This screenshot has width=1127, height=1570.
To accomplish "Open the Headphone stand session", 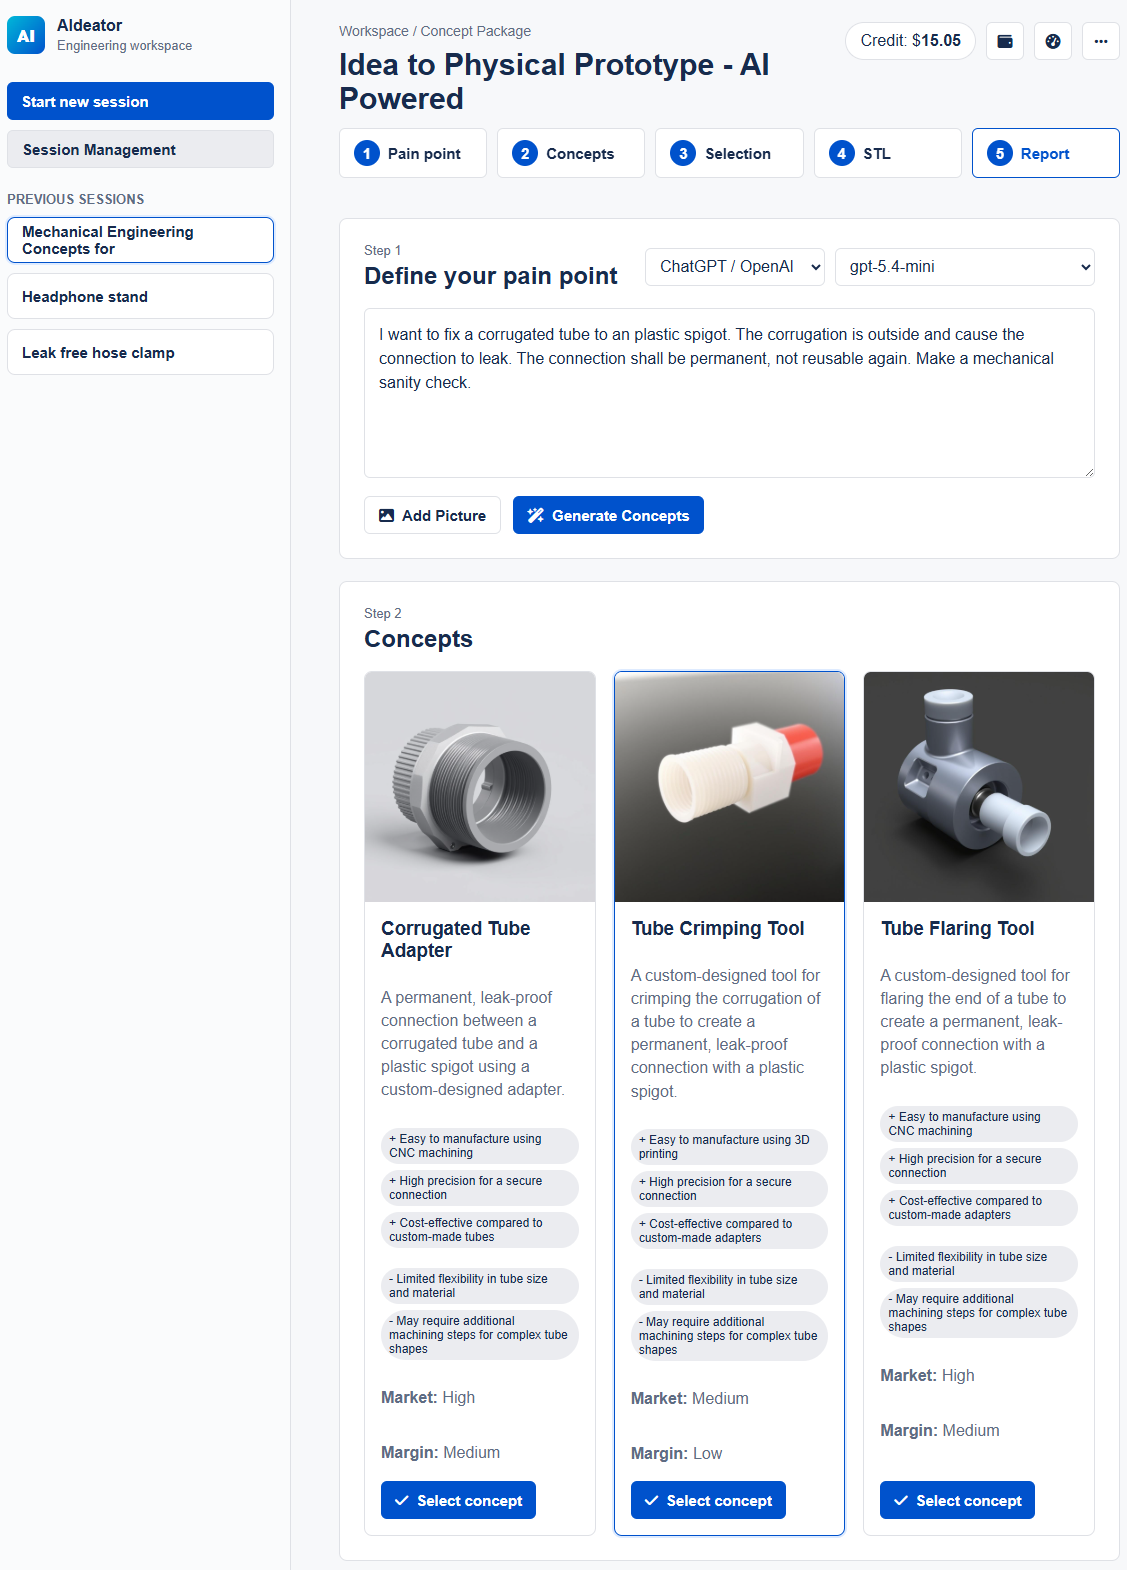I will [x=140, y=296].
